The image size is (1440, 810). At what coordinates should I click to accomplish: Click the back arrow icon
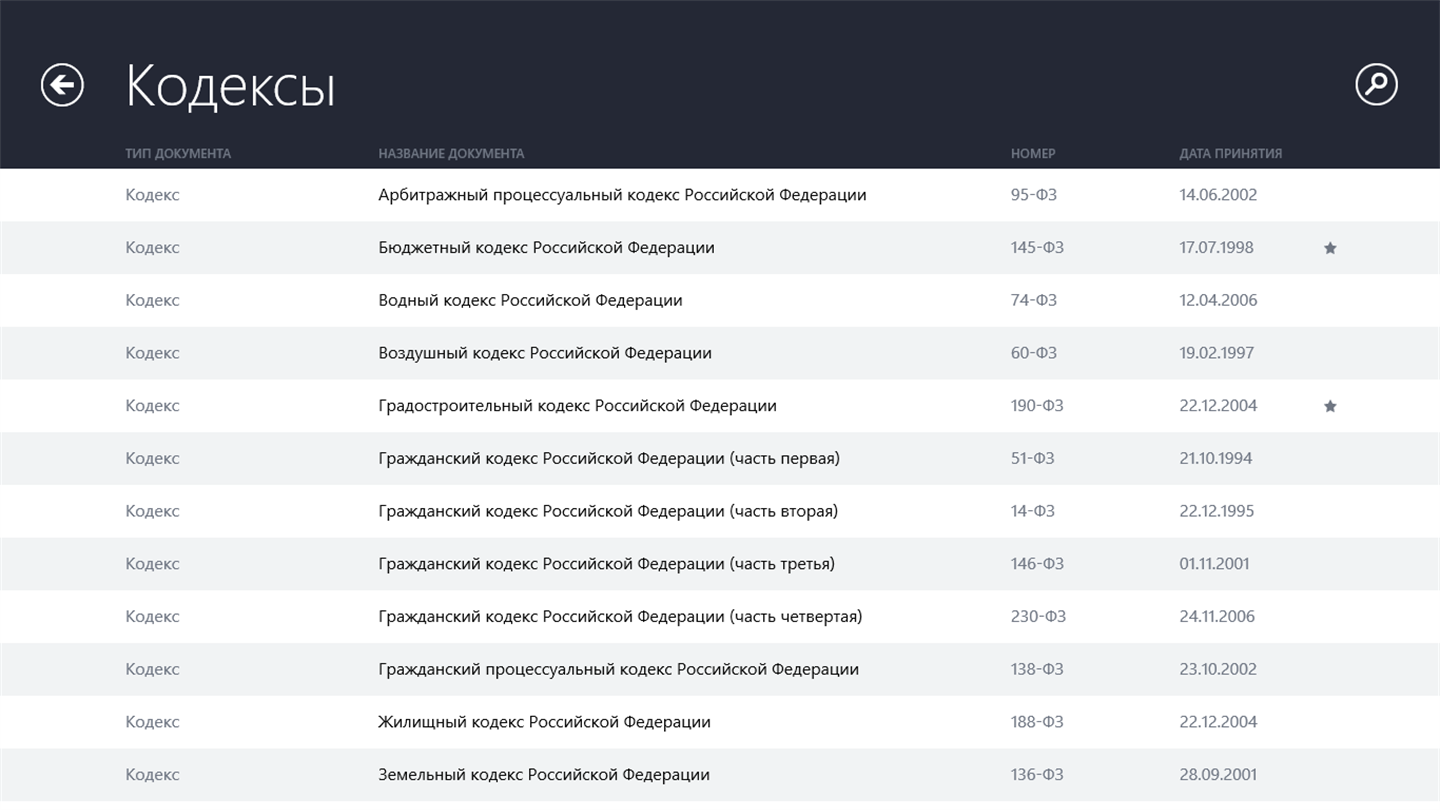(62, 85)
